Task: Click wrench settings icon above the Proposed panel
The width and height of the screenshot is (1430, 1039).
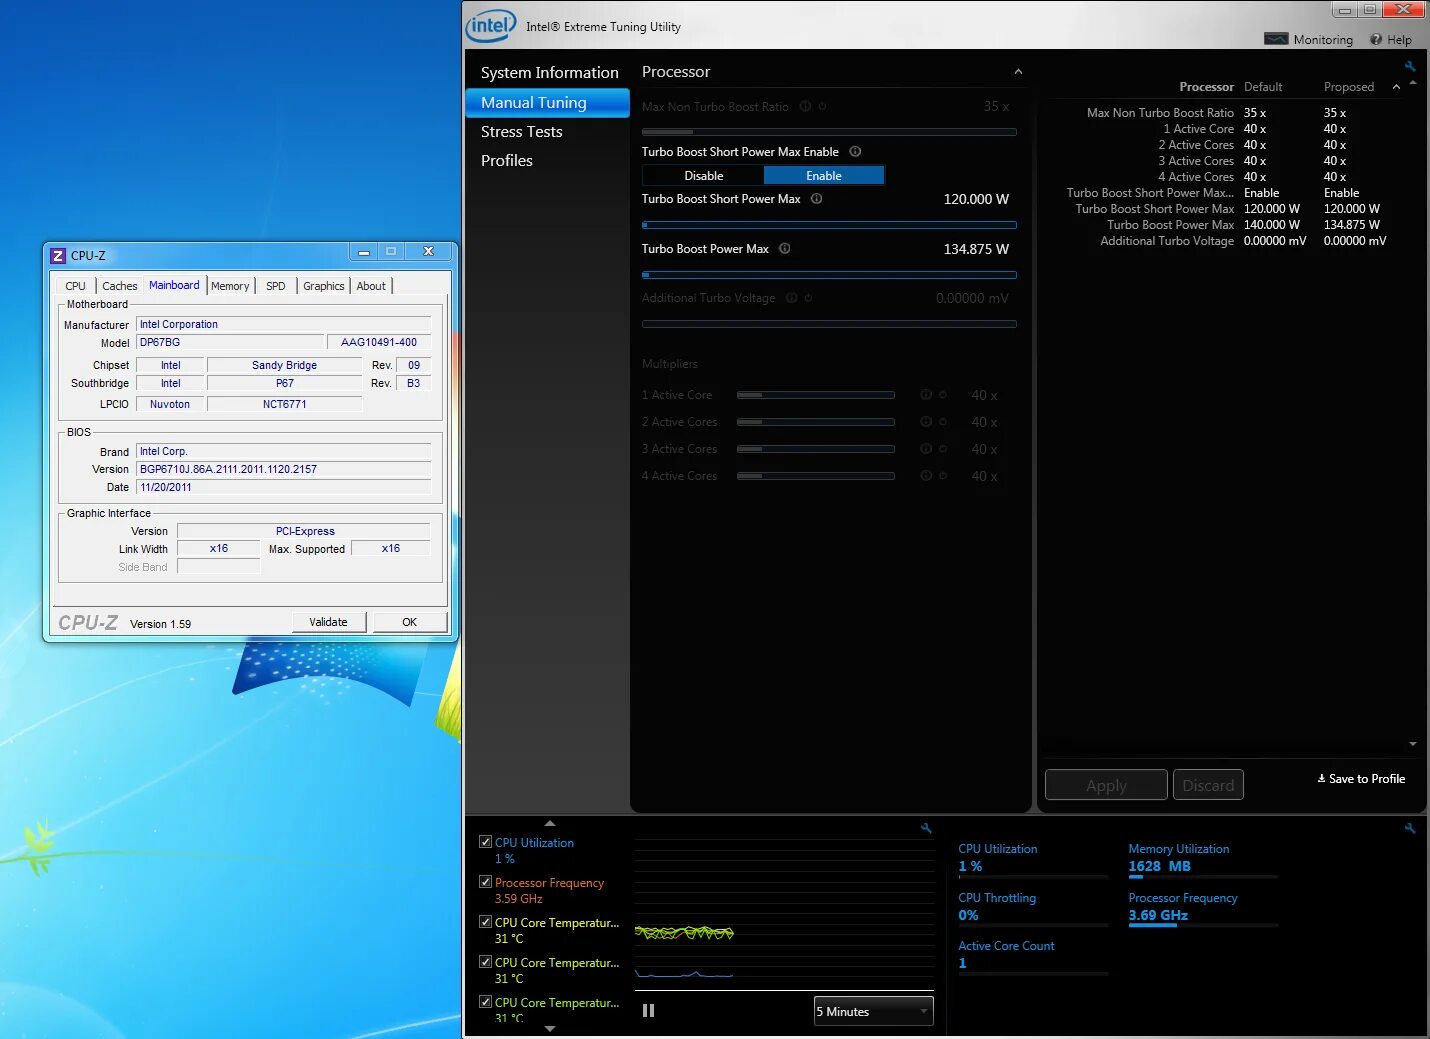Action: coord(1410,67)
